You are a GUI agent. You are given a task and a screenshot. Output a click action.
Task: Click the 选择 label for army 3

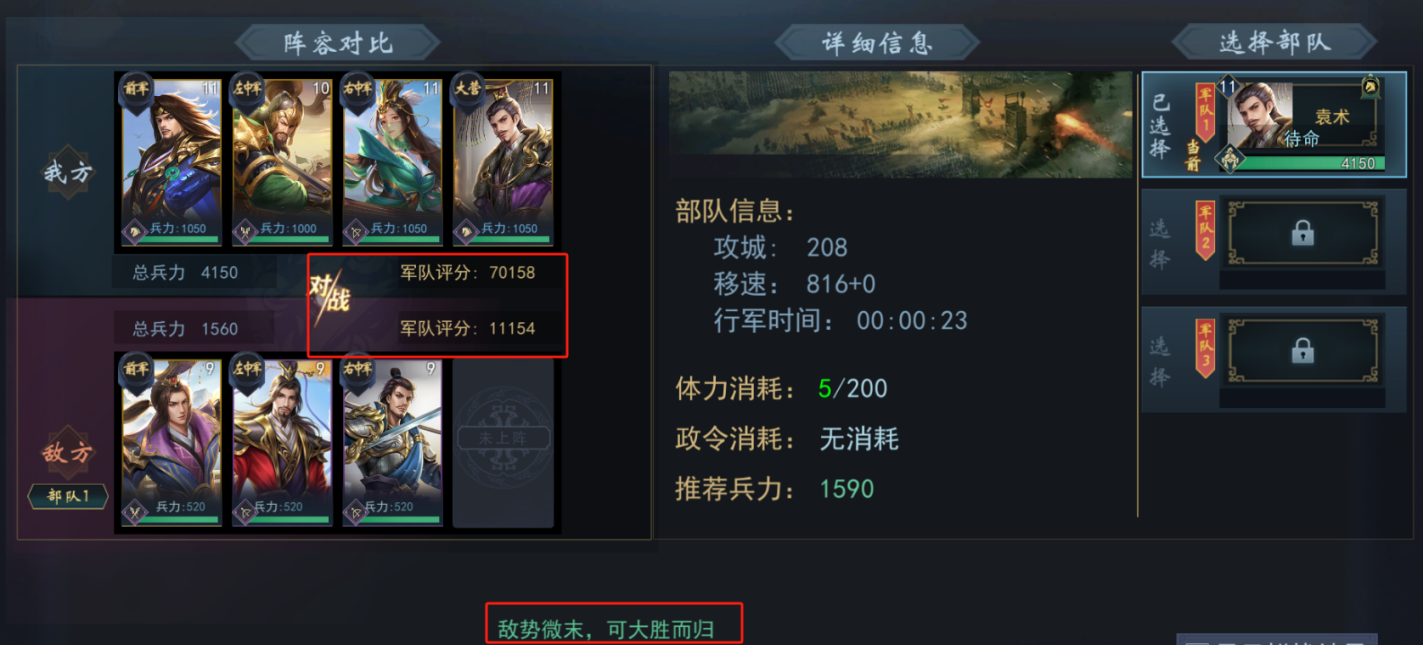pos(1159,361)
